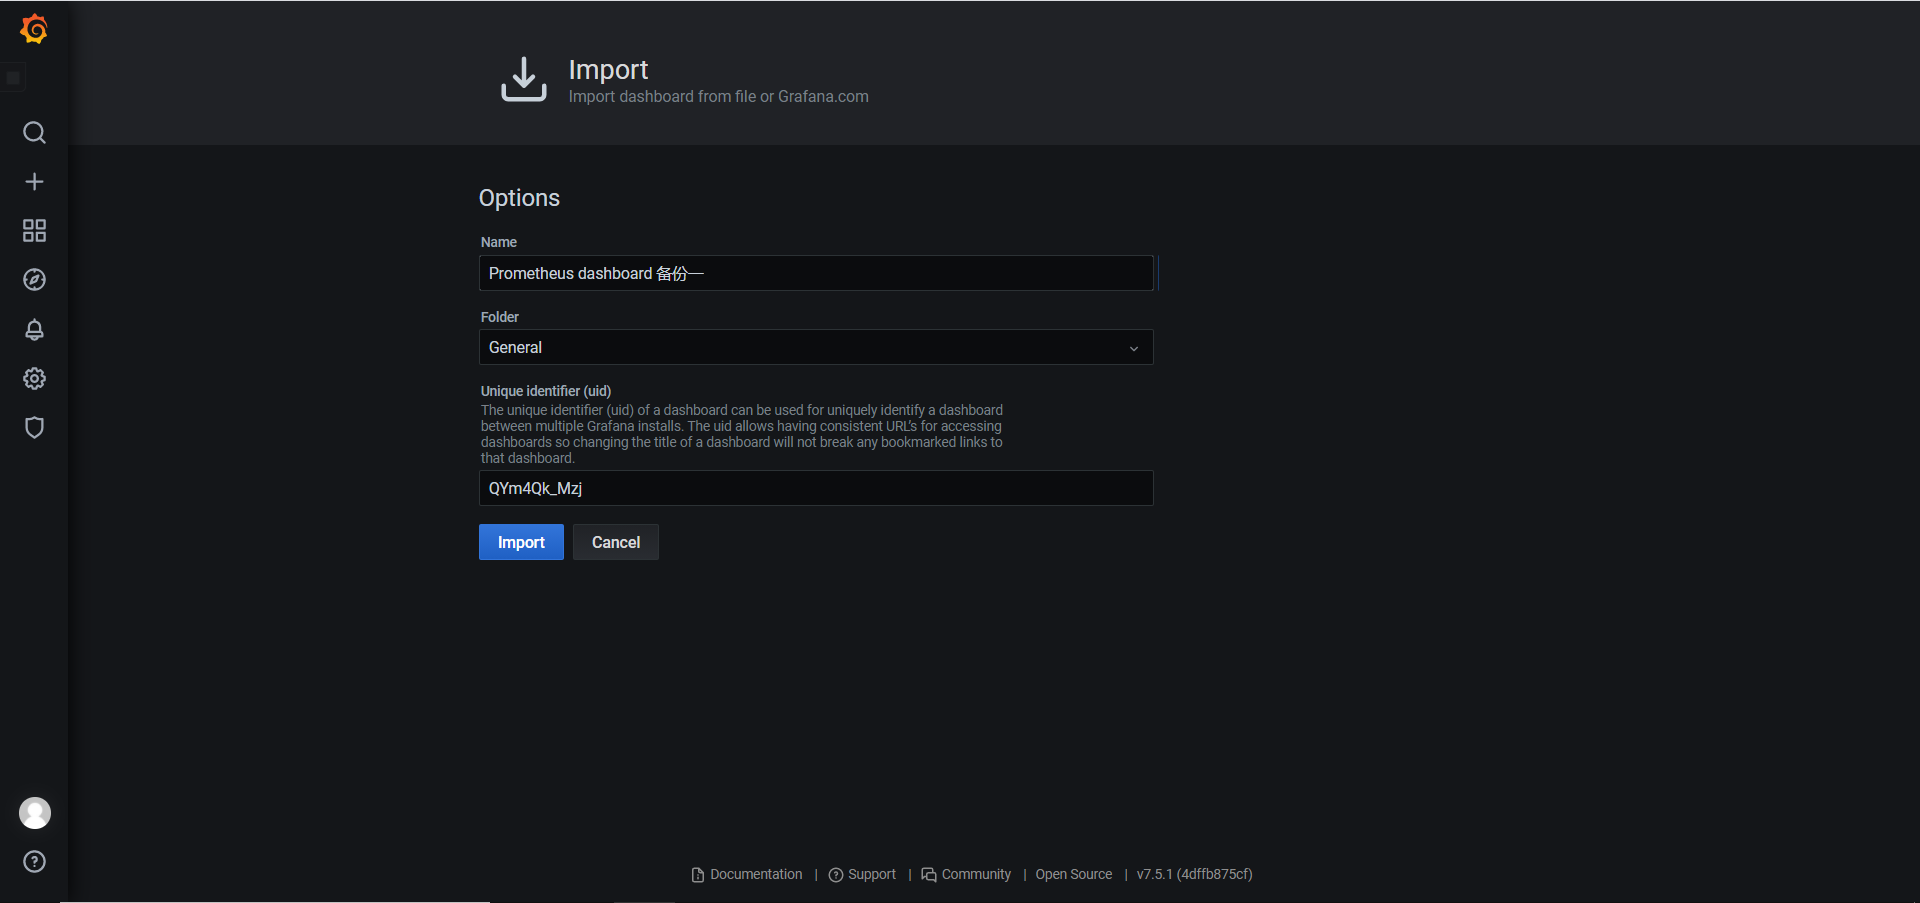Click the Unique identifier (uid) label

pyautogui.click(x=546, y=391)
